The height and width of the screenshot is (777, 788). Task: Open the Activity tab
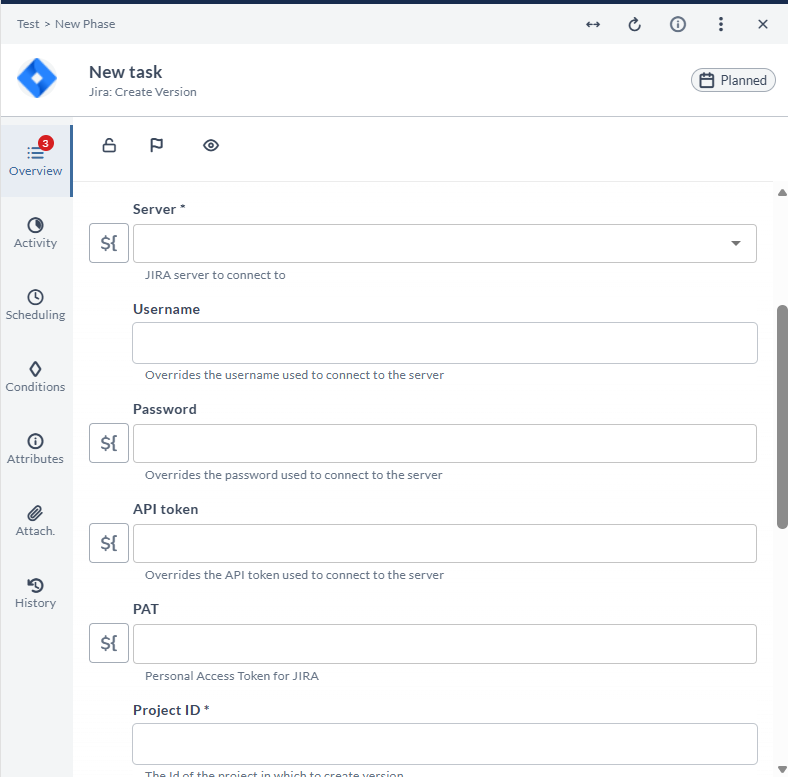(36, 233)
